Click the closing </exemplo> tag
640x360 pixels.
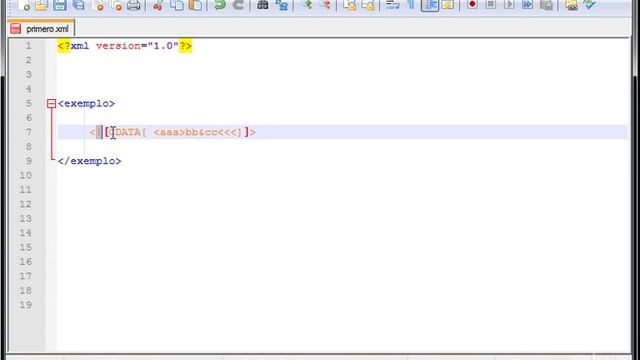[x=89, y=161]
